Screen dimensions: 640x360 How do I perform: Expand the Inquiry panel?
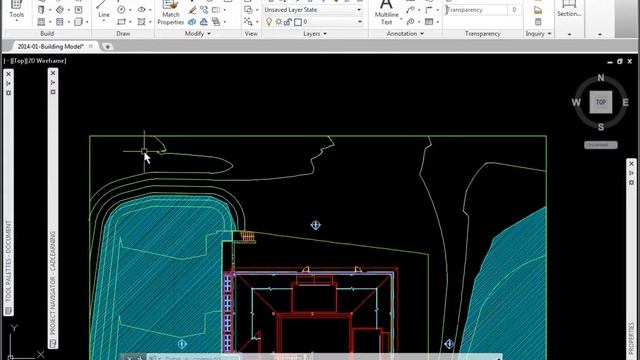click(x=538, y=33)
